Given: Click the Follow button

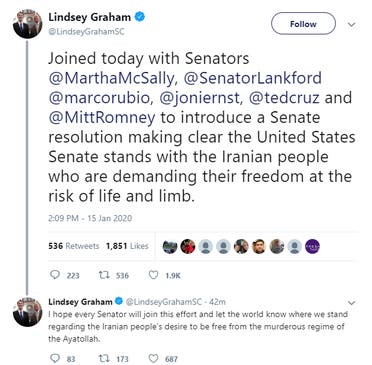Looking at the screenshot, I should [x=303, y=24].
